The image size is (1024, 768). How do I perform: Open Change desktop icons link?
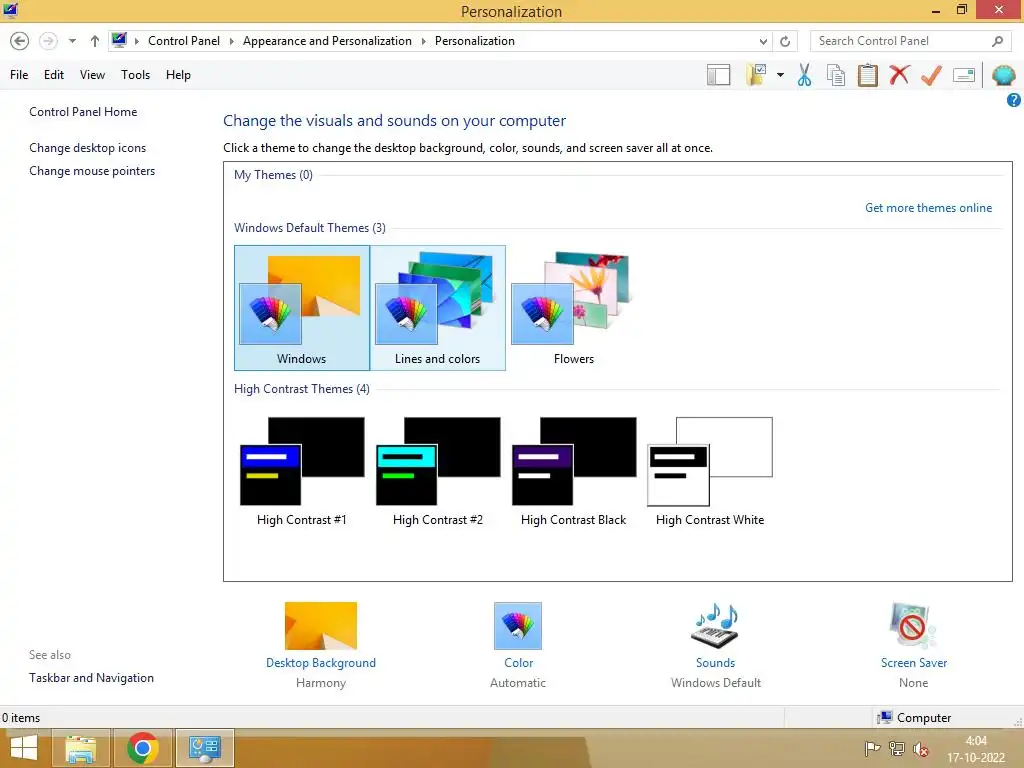coord(88,148)
